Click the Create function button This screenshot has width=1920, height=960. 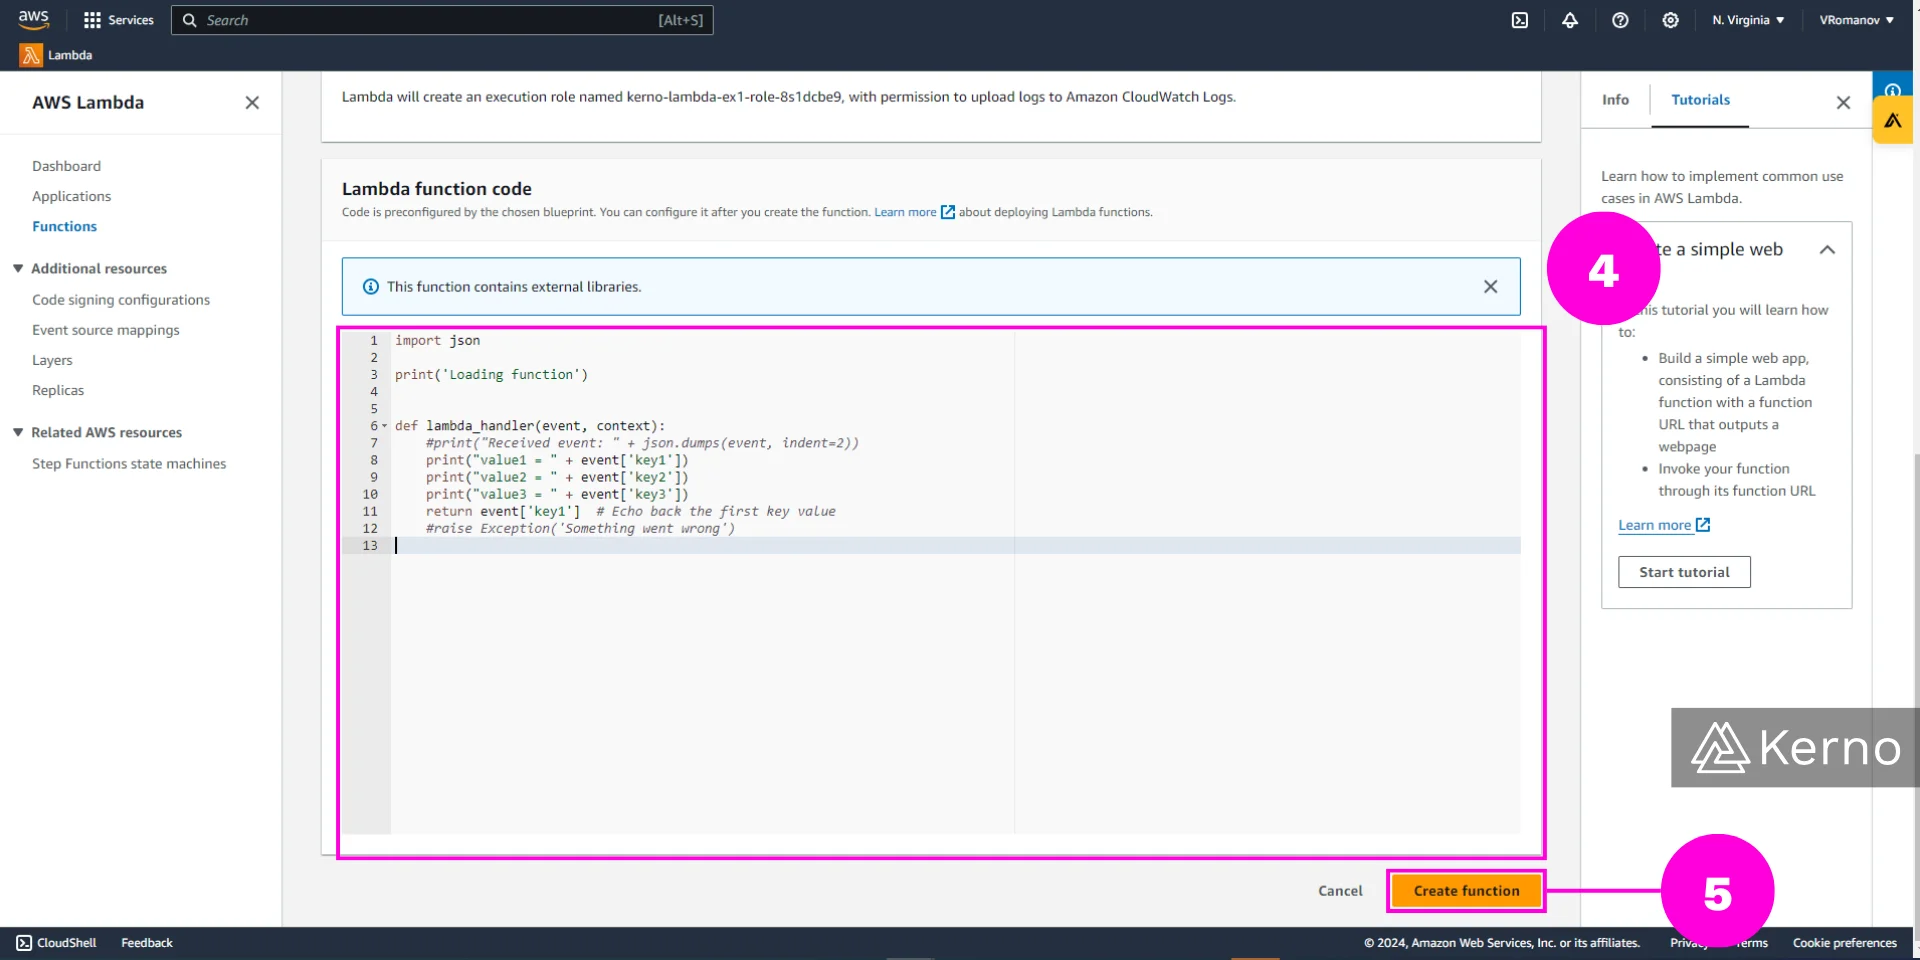click(x=1466, y=890)
